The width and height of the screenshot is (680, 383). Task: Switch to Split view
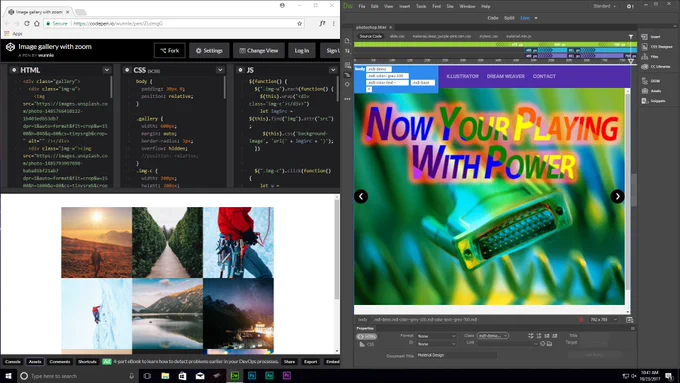coord(509,18)
